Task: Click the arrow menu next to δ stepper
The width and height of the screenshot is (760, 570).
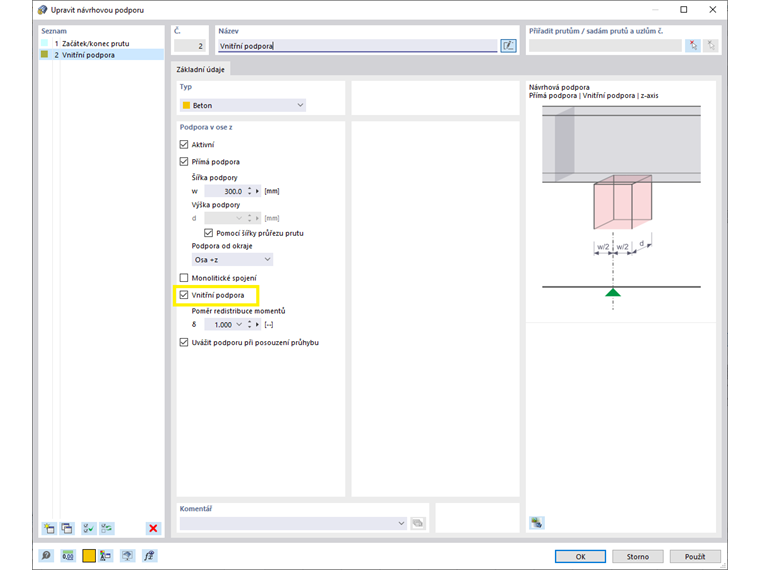Action: 257,325
